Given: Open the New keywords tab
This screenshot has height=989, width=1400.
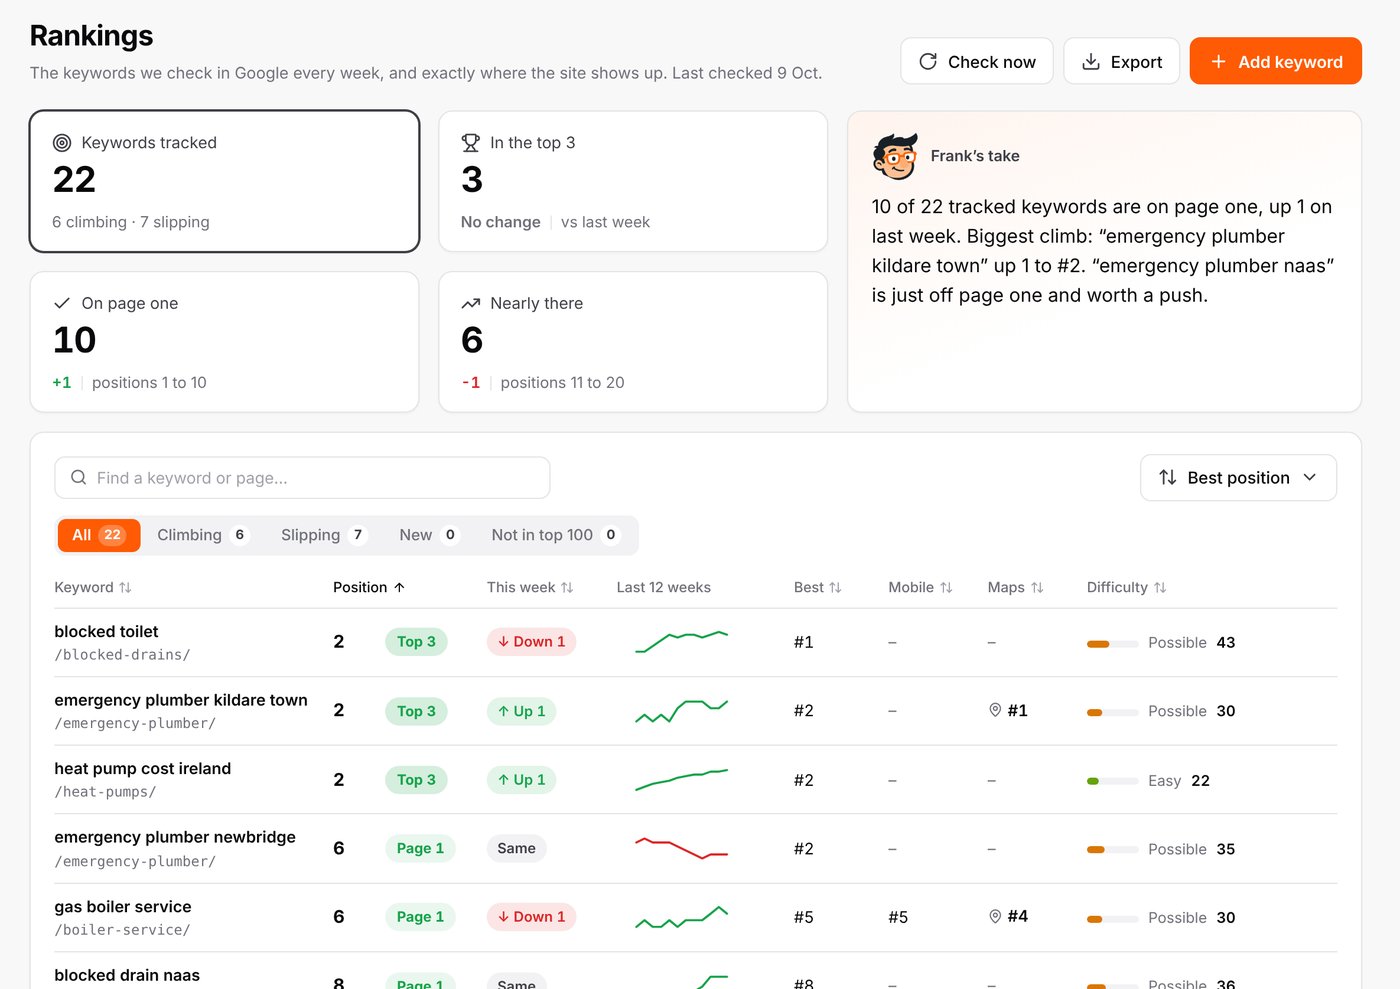Looking at the screenshot, I should (x=428, y=535).
